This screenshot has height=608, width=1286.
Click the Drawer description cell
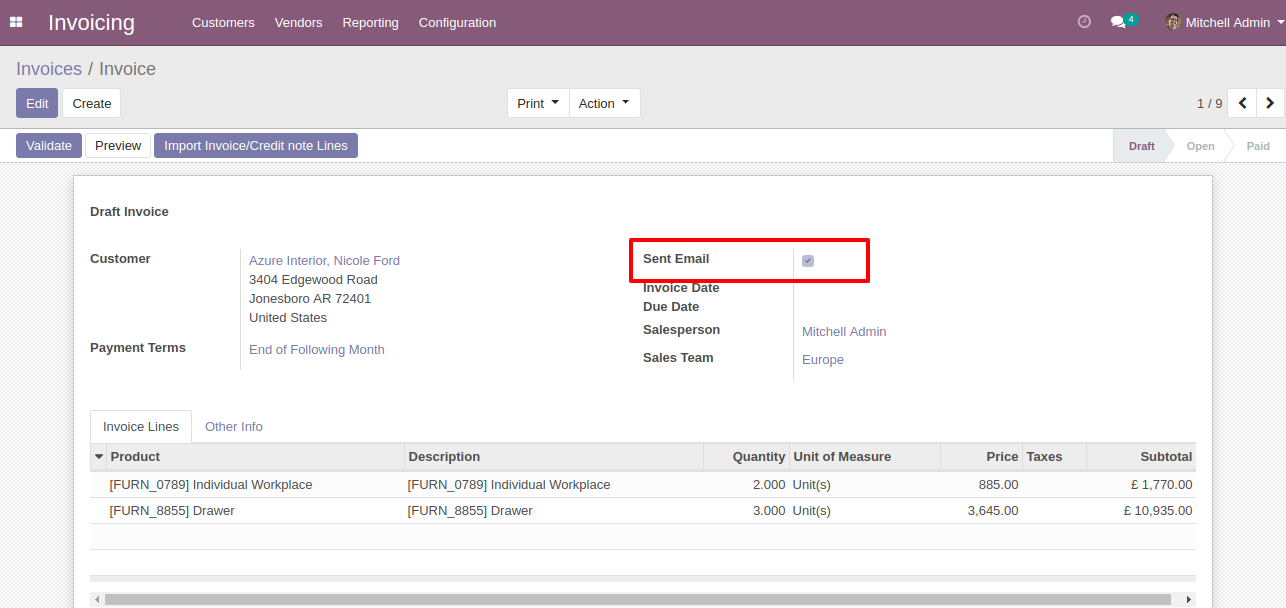pos(554,510)
